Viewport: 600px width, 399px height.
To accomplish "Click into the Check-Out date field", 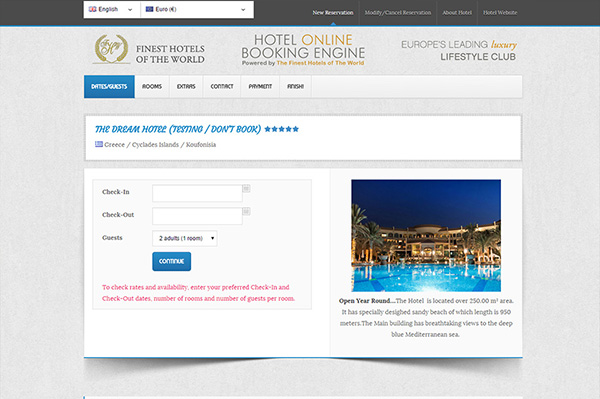I will [x=197, y=216].
